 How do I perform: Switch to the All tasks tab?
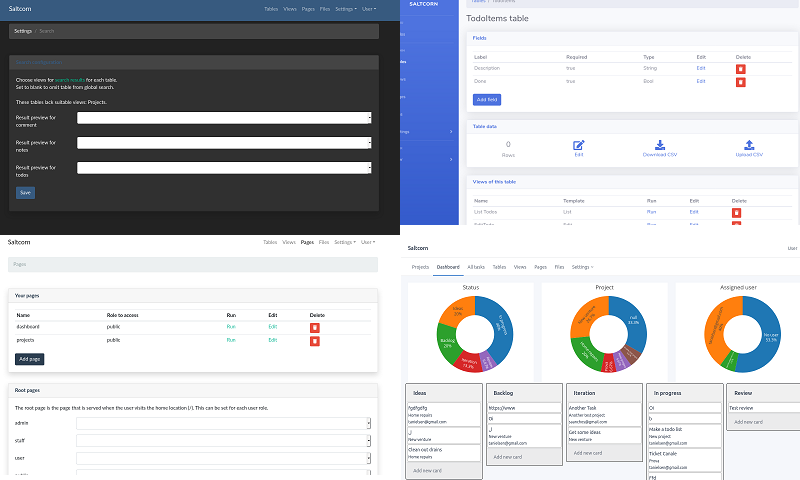[x=474, y=267]
